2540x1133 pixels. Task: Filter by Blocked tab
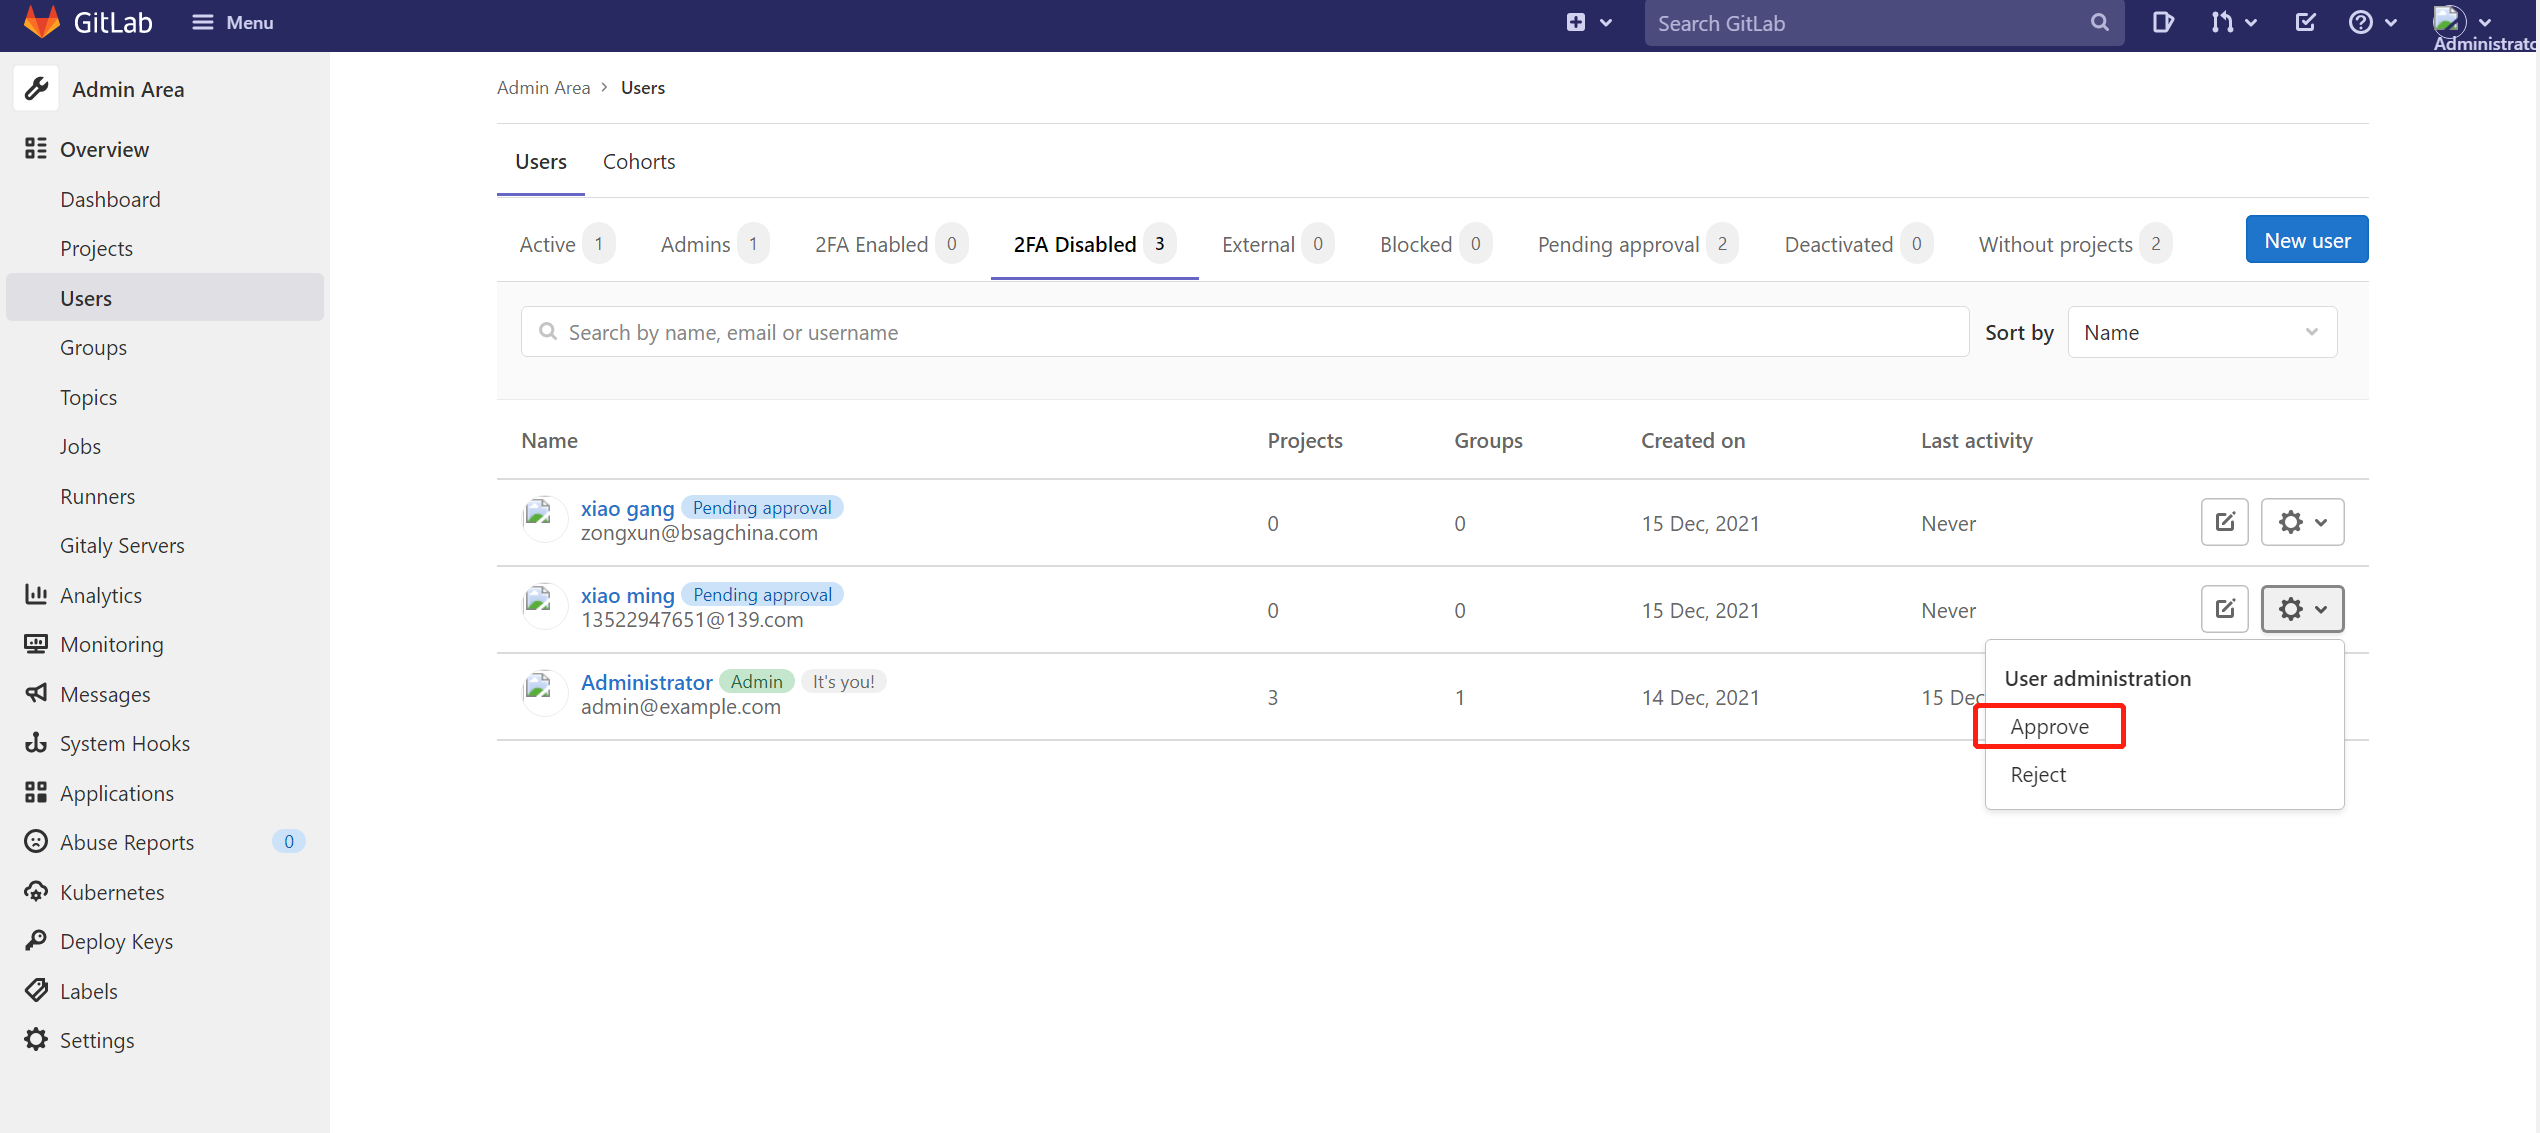tap(1435, 244)
